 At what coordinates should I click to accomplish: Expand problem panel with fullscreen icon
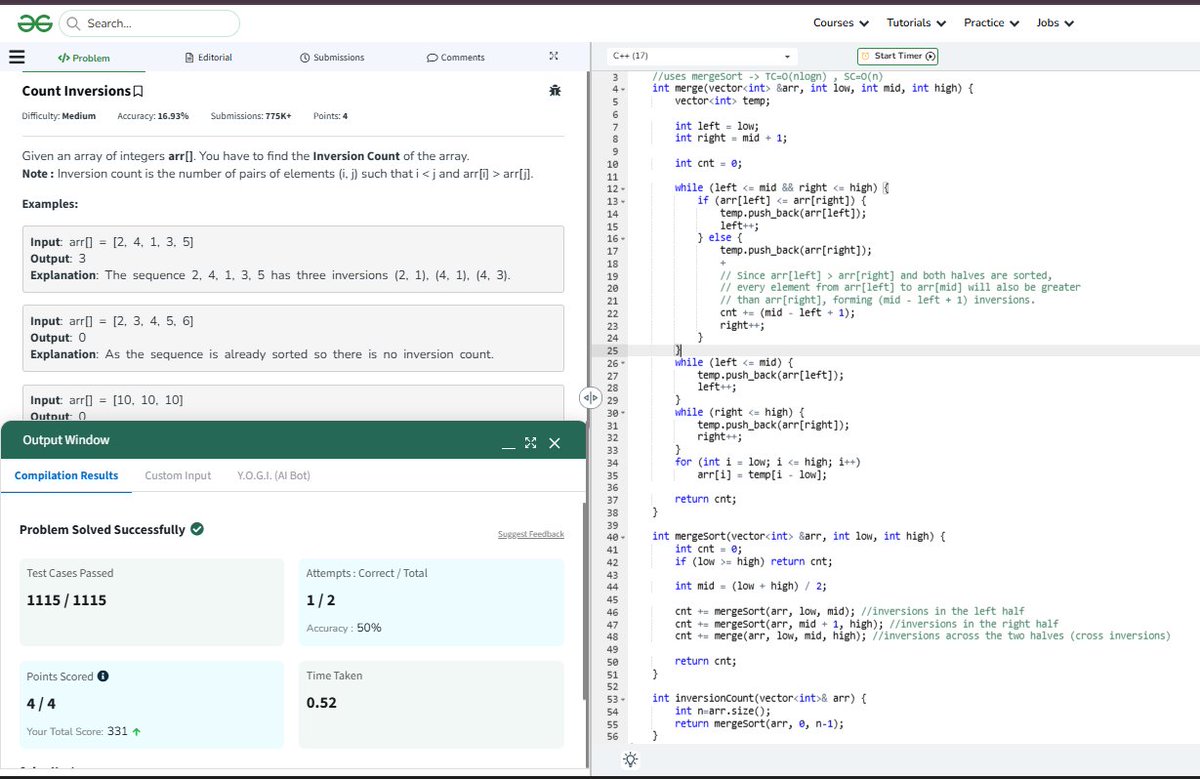553,57
